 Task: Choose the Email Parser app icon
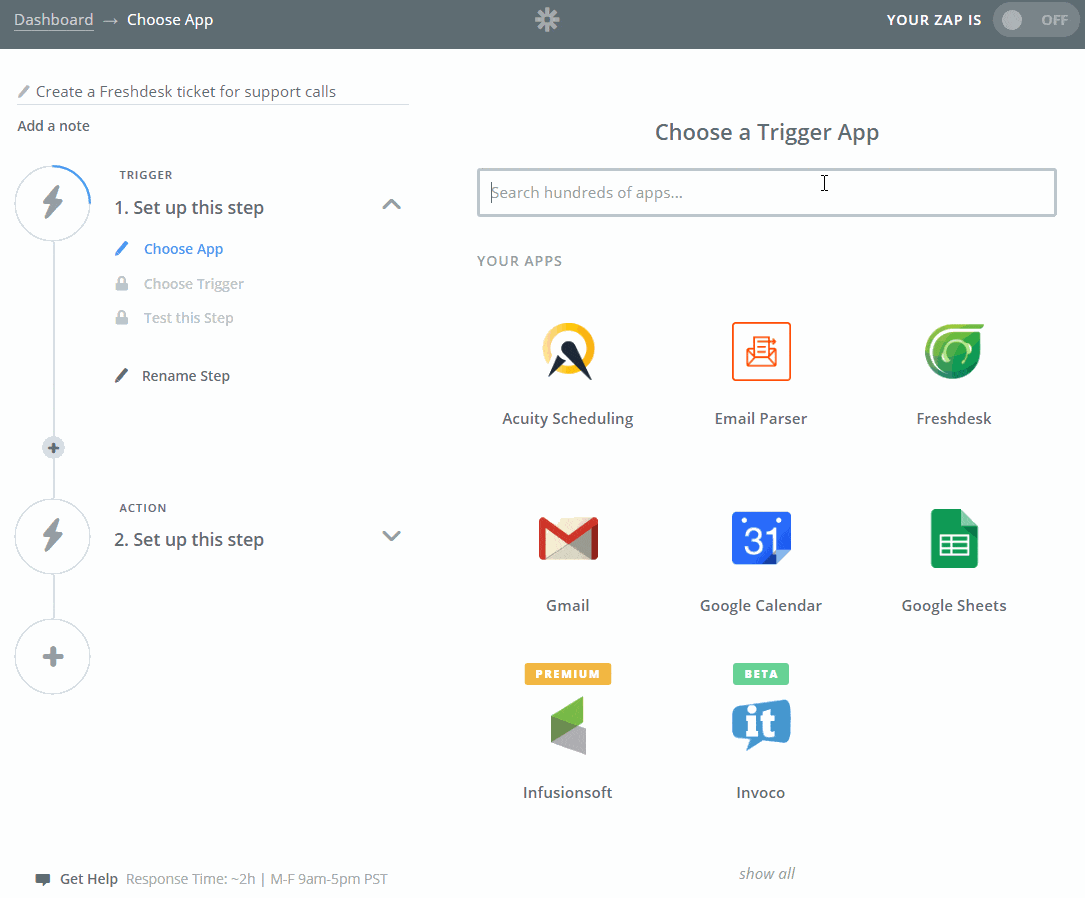click(761, 351)
